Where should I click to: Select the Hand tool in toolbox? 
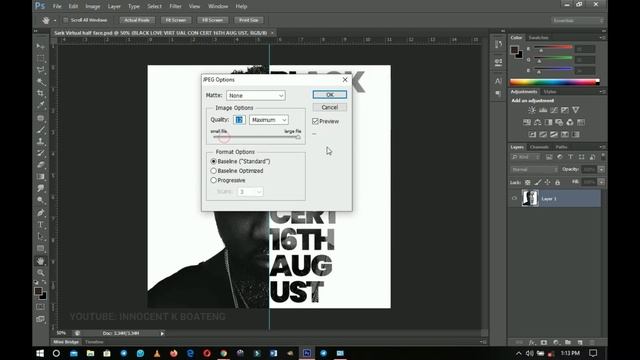coord(40,261)
